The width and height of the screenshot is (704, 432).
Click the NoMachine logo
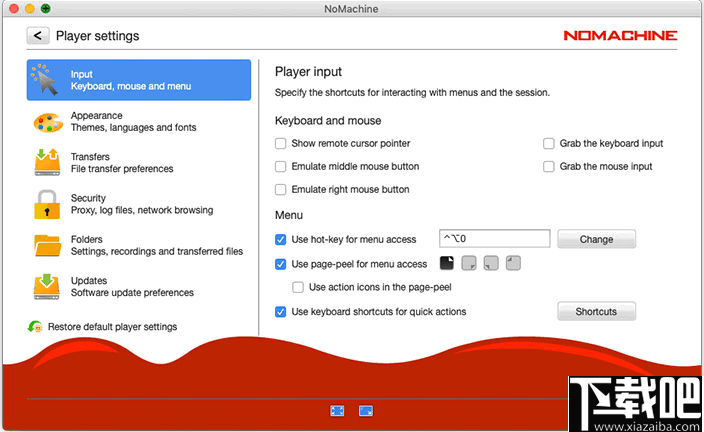coord(620,35)
